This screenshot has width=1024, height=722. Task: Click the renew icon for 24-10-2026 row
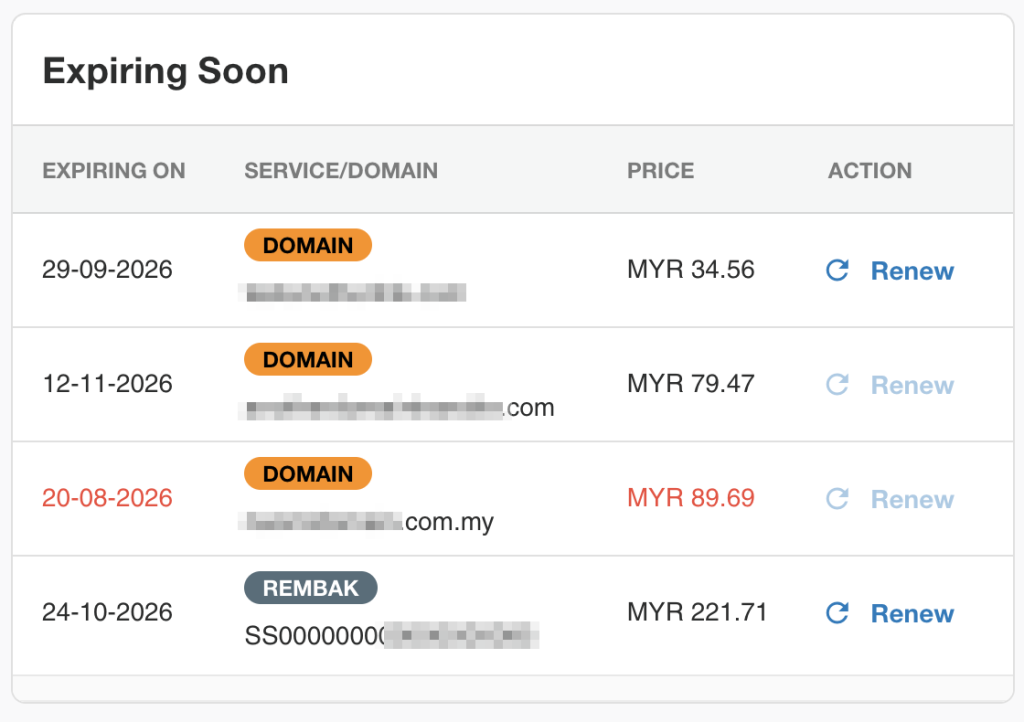(837, 613)
